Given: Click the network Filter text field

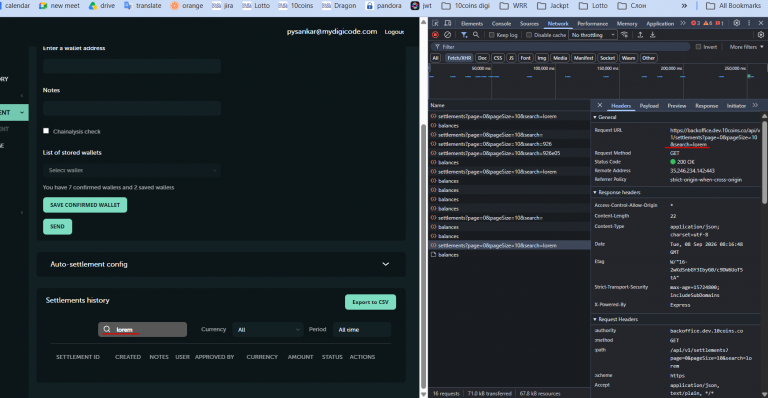Looking at the screenshot, I should (561, 47).
